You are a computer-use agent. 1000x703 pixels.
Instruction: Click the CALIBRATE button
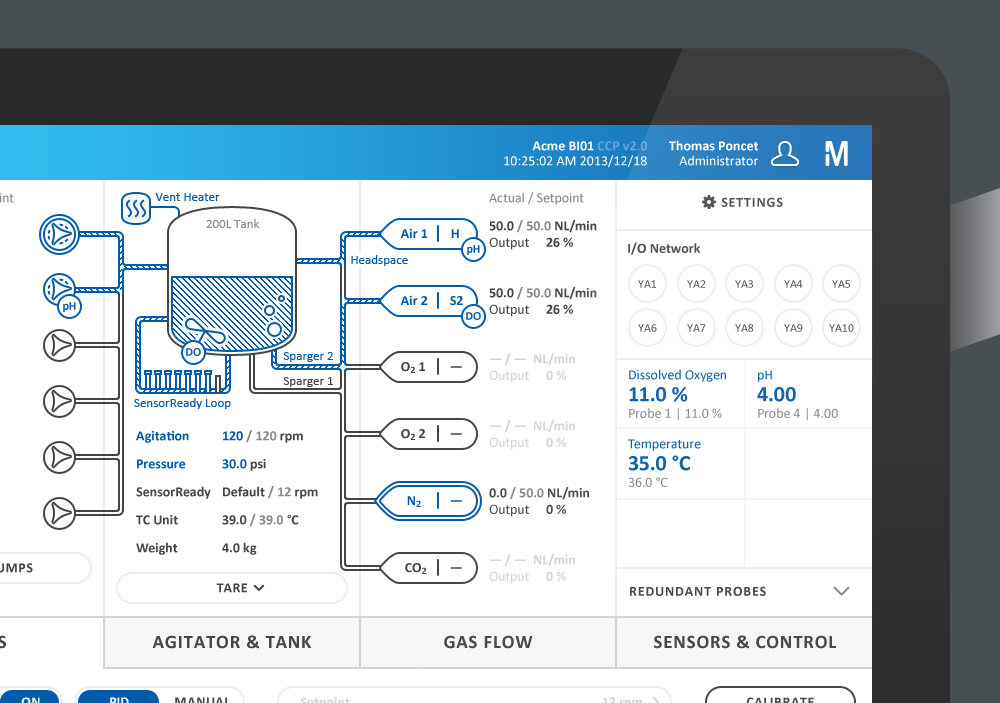tap(780, 698)
